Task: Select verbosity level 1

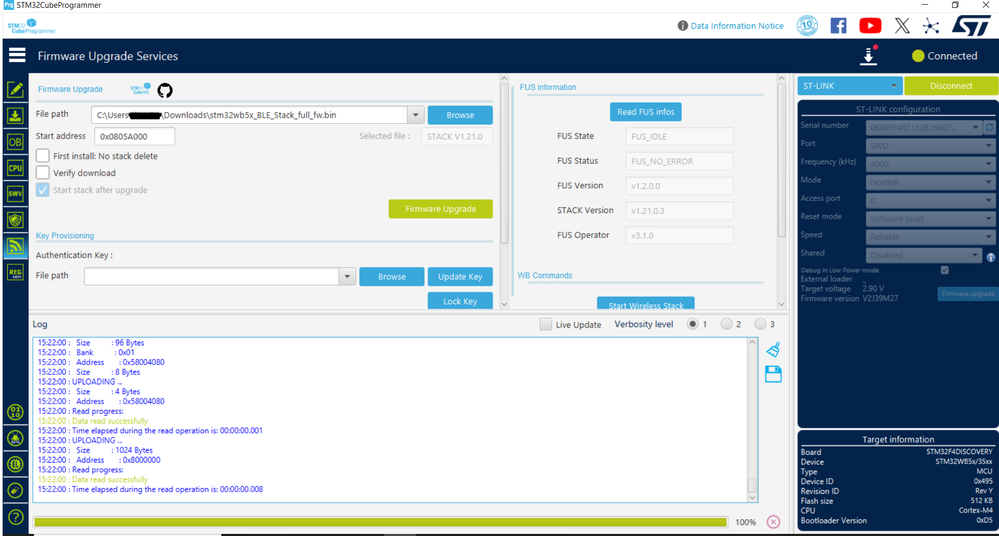Action: pos(693,324)
